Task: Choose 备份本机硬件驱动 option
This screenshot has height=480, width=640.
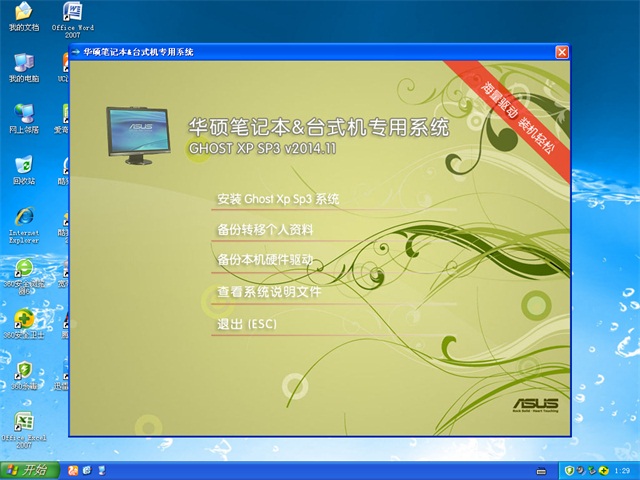Action: [x=265, y=260]
